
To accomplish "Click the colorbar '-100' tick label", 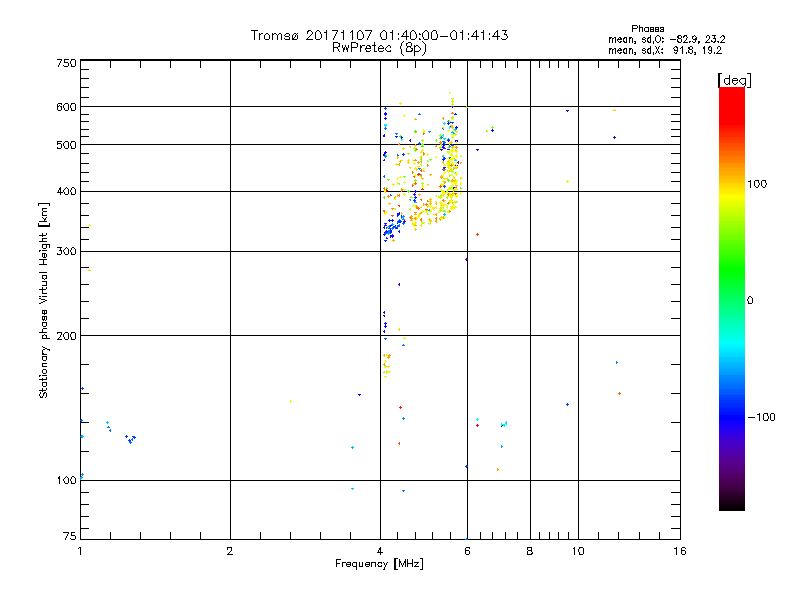I will coord(762,417).
